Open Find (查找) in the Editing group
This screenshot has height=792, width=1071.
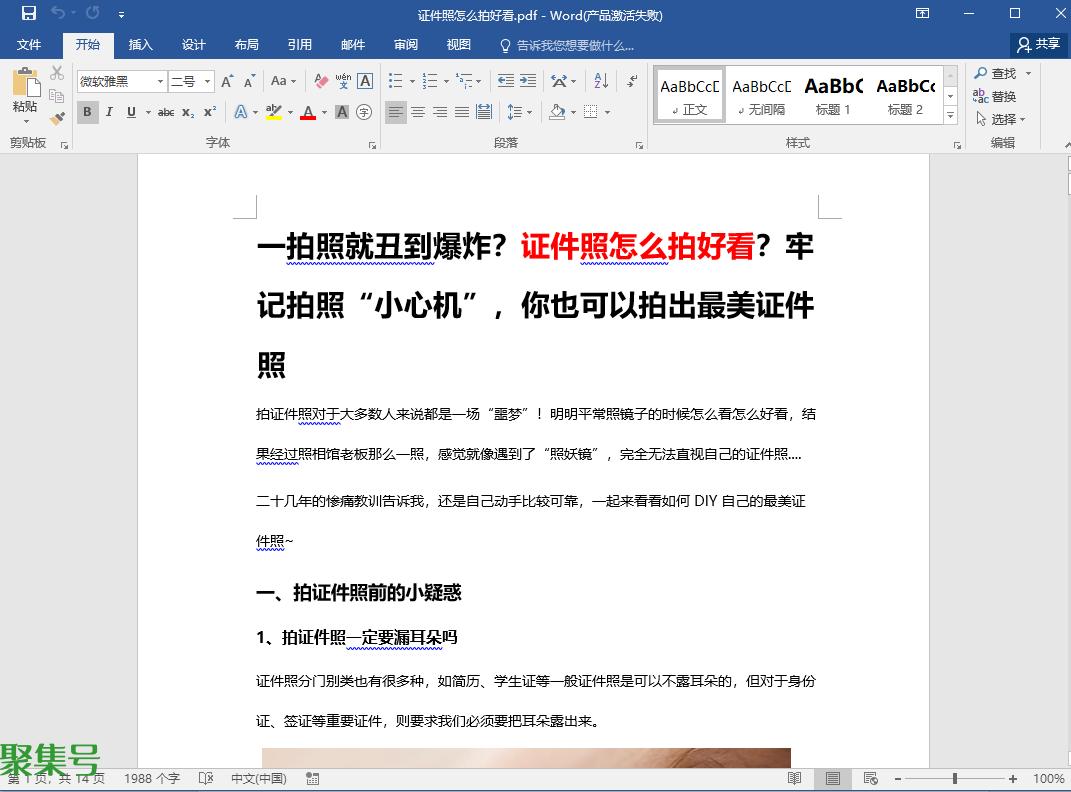coord(994,73)
